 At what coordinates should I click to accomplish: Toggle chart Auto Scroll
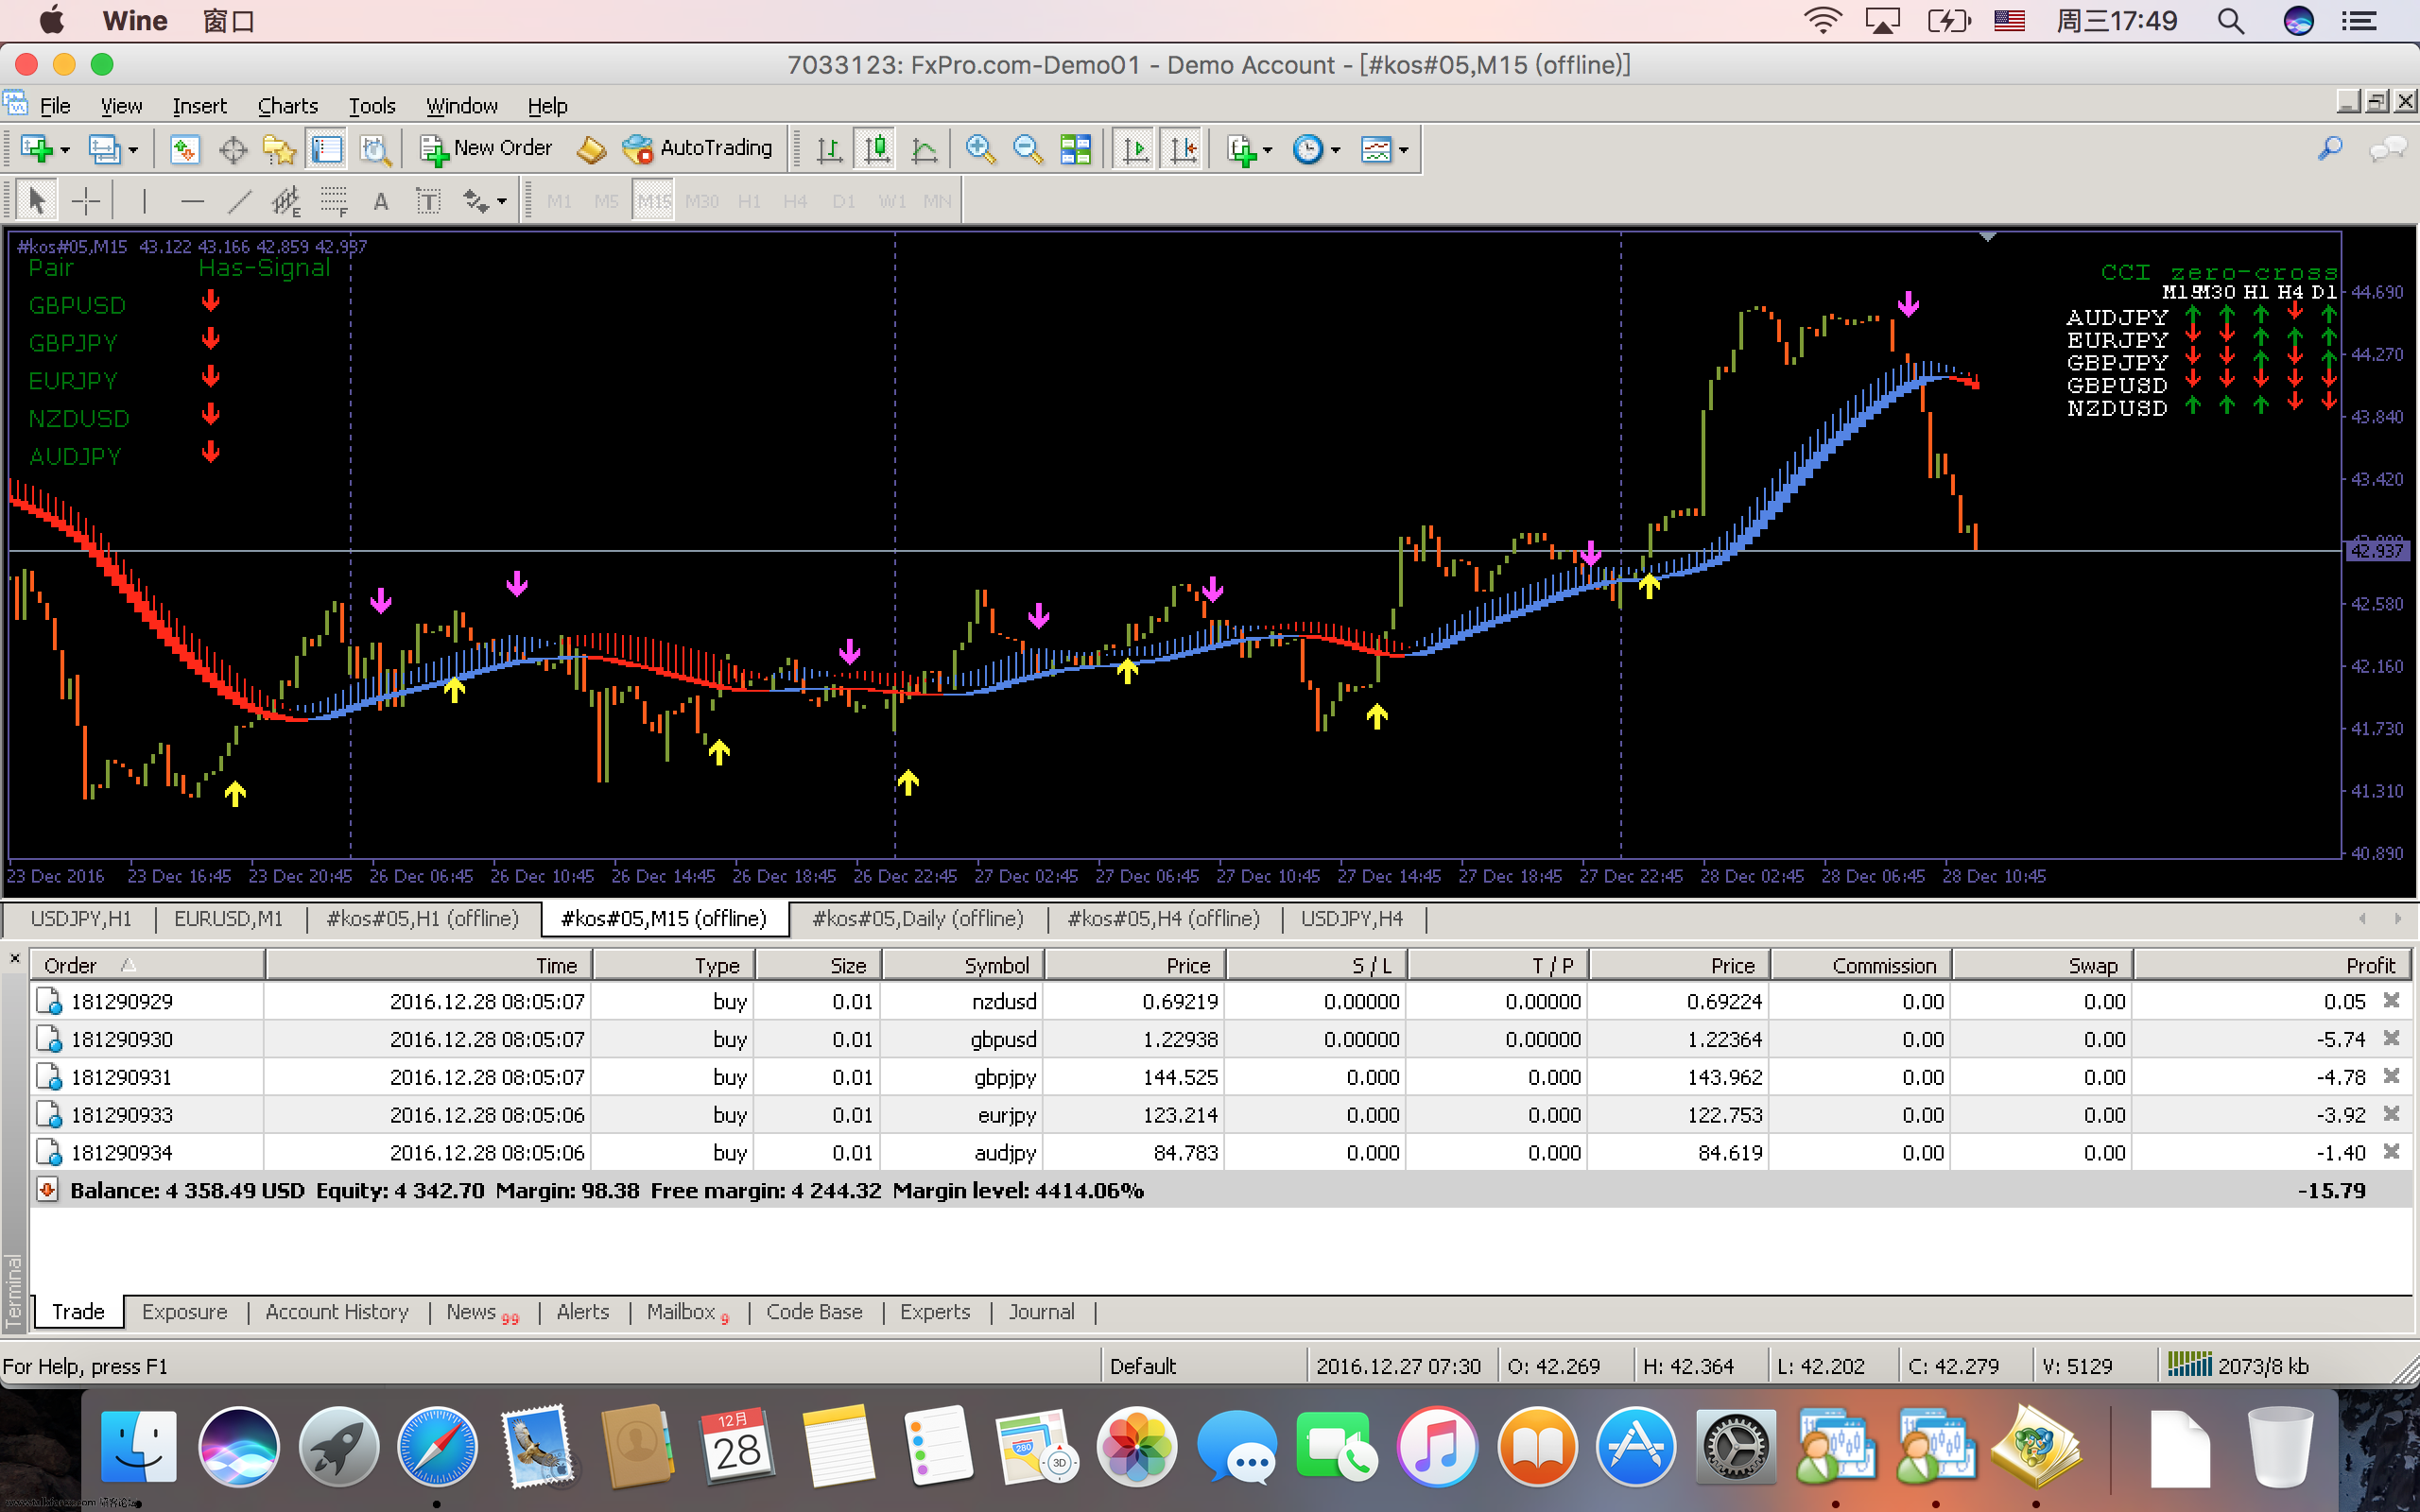(x=1135, y=149)
